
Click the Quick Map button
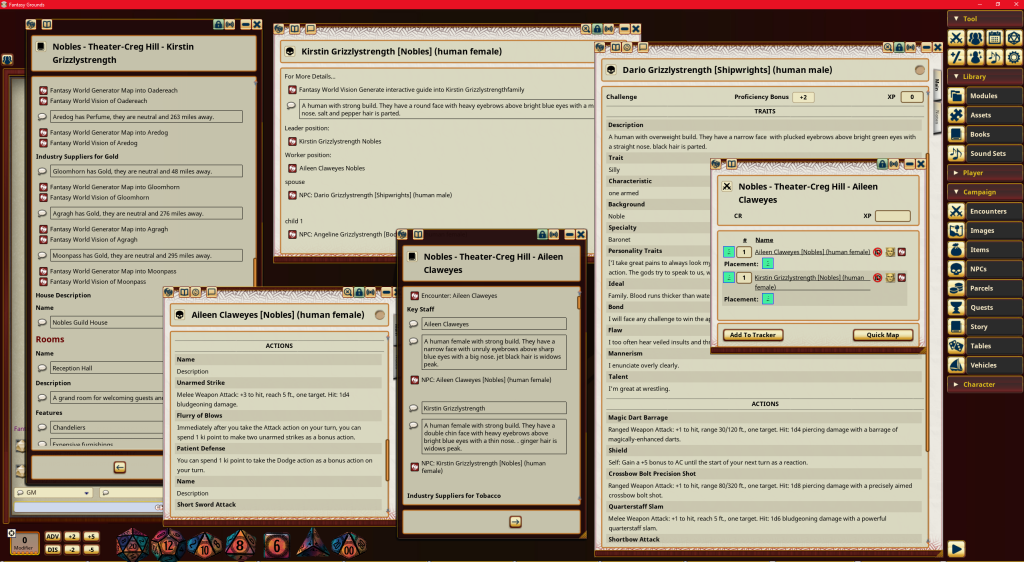coord(882,335)
